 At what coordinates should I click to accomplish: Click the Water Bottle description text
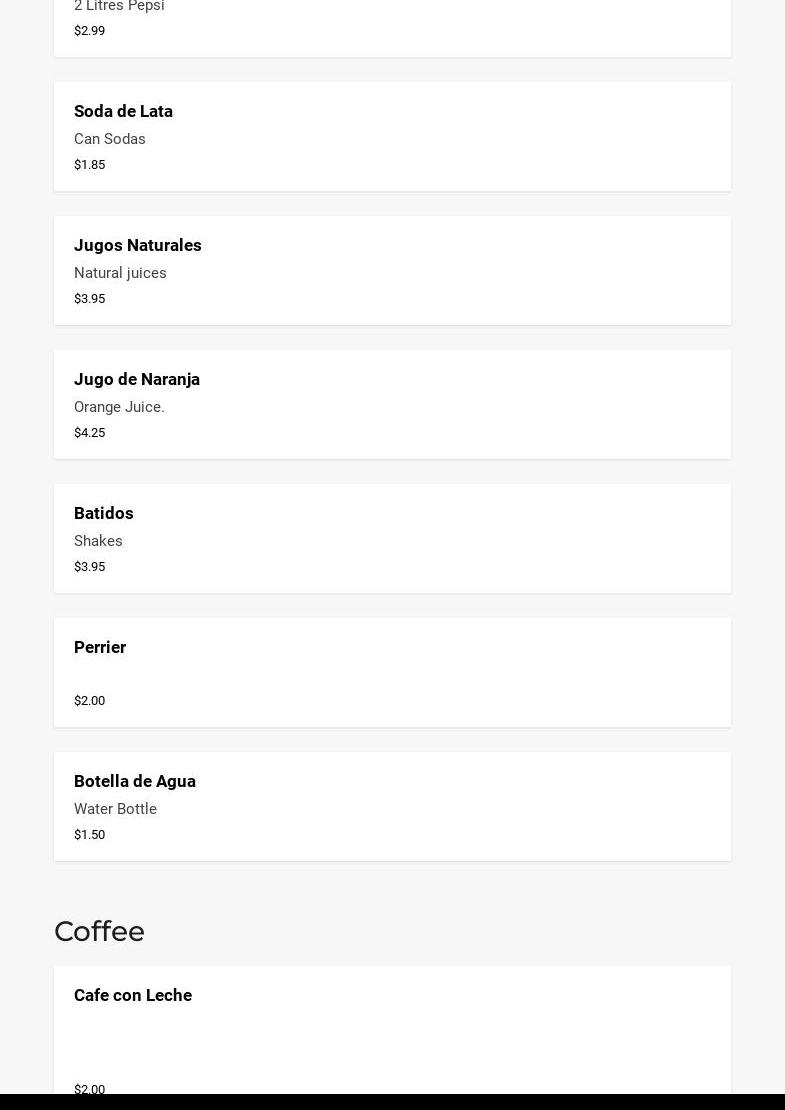click(115, 809)
